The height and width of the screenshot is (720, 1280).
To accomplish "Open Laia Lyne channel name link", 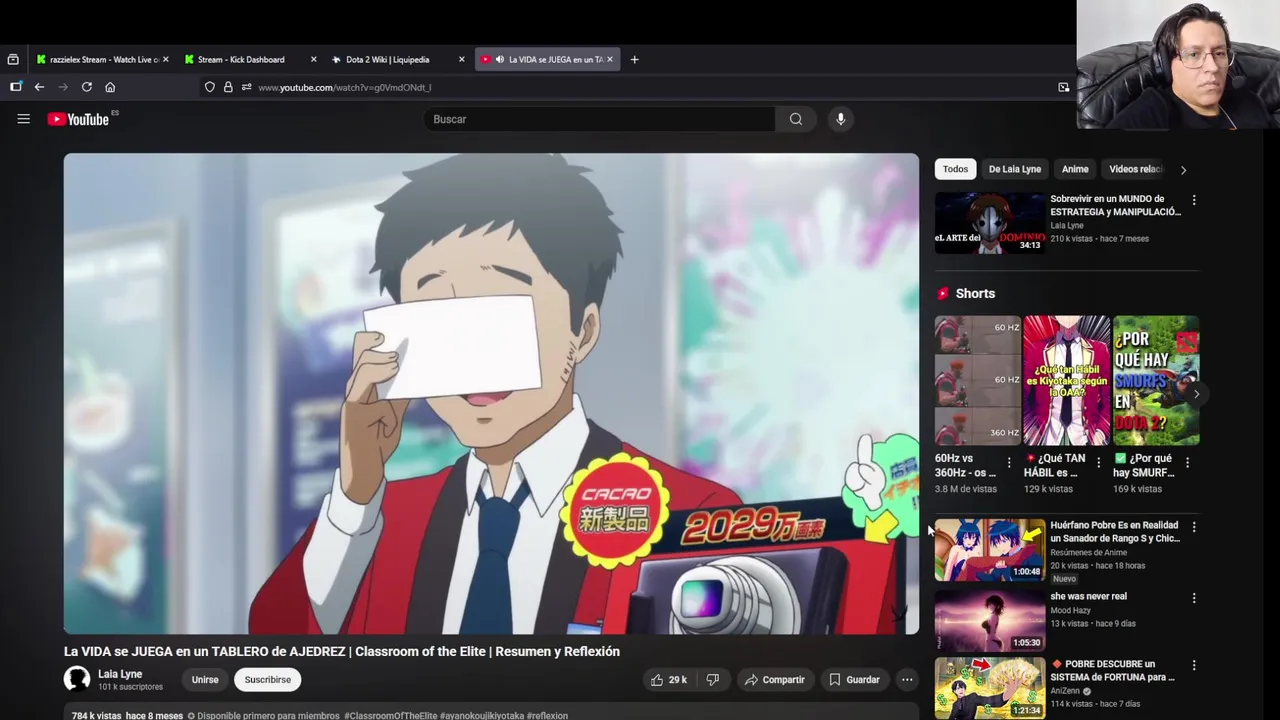I will [120, 674].
